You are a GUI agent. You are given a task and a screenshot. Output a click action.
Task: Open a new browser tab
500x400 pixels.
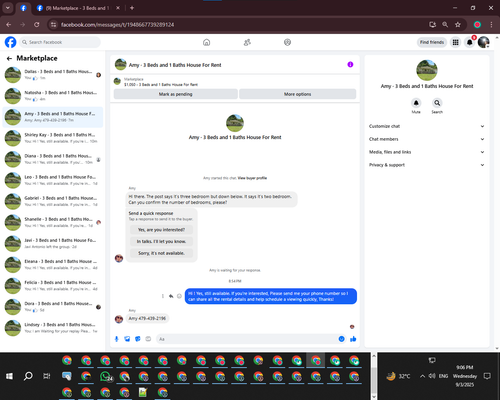132,8
